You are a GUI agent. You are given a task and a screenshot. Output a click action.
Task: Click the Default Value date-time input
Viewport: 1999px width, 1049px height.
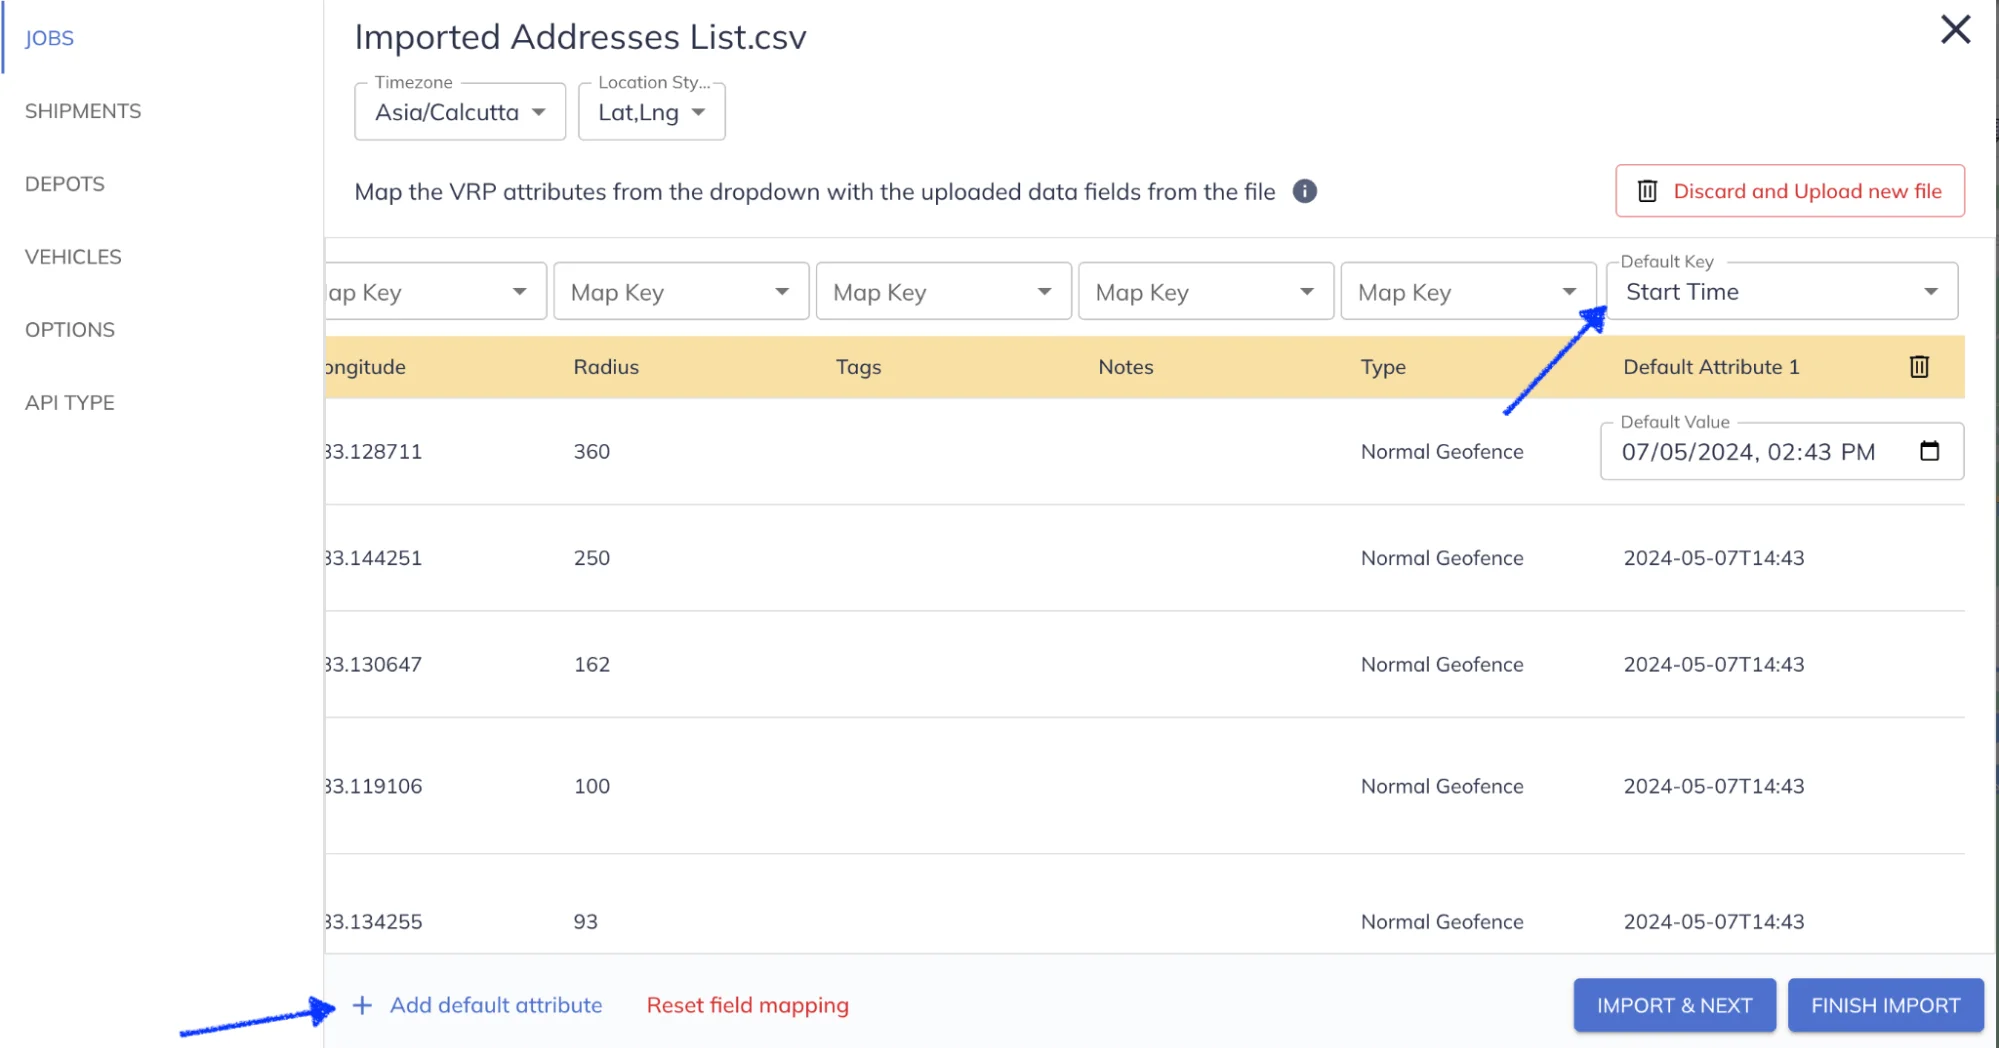[x=1781, y=451]
